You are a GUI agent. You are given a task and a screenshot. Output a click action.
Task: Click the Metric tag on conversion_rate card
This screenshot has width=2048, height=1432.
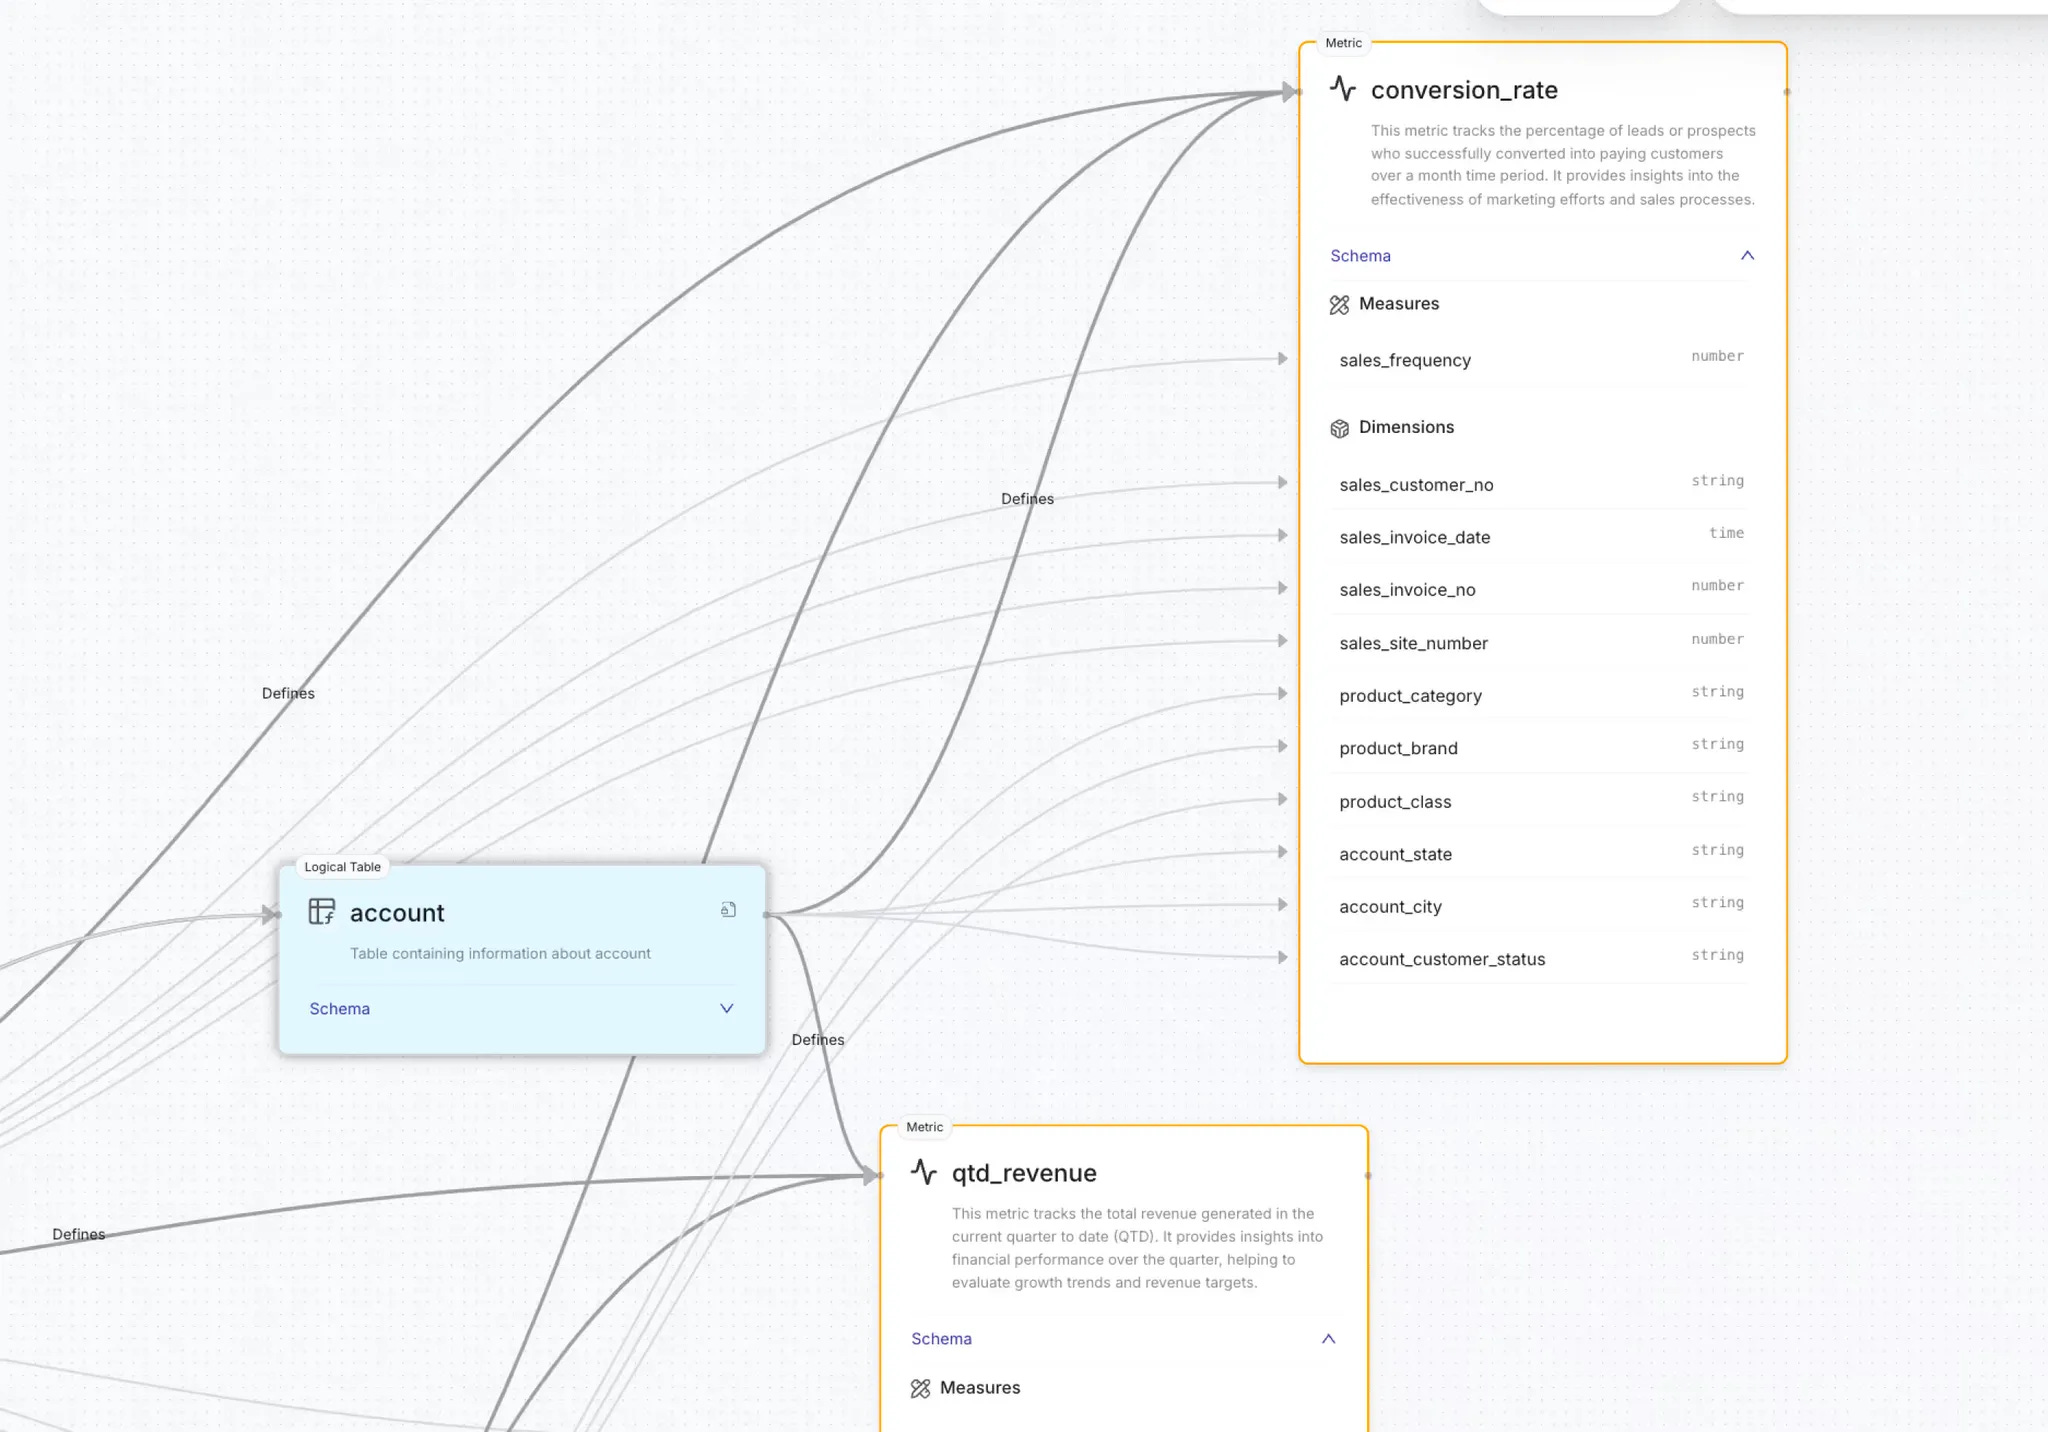coord(1343,43)
